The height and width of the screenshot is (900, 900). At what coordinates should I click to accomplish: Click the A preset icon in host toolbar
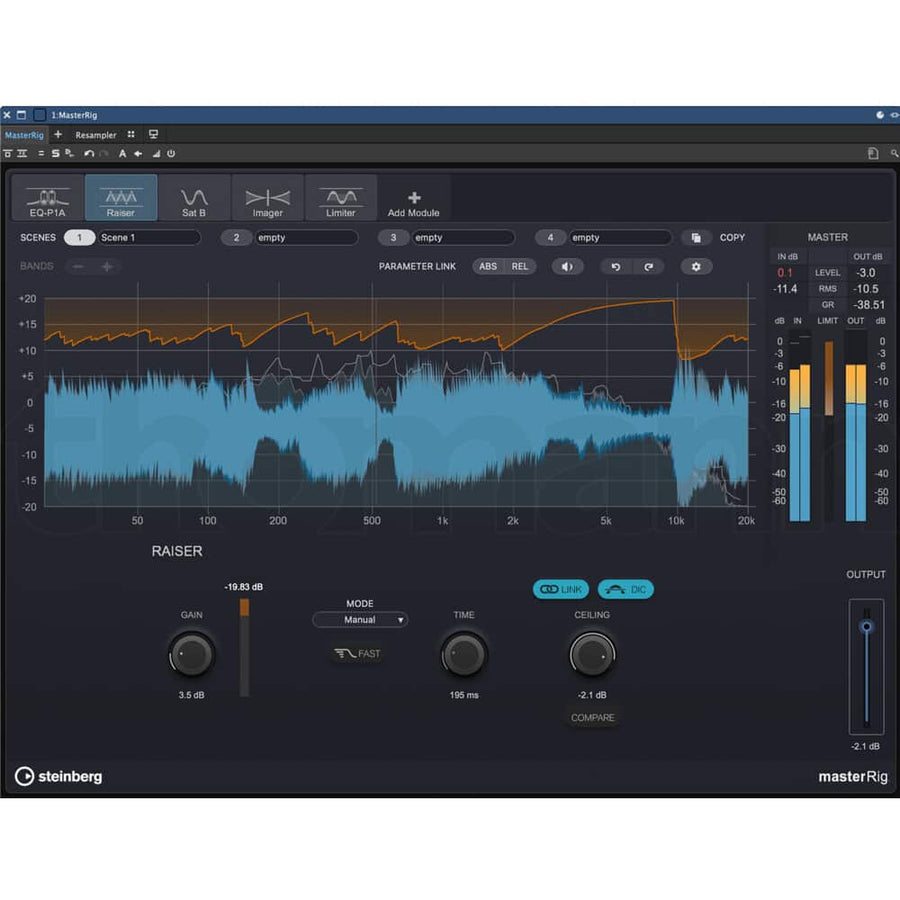122,153
